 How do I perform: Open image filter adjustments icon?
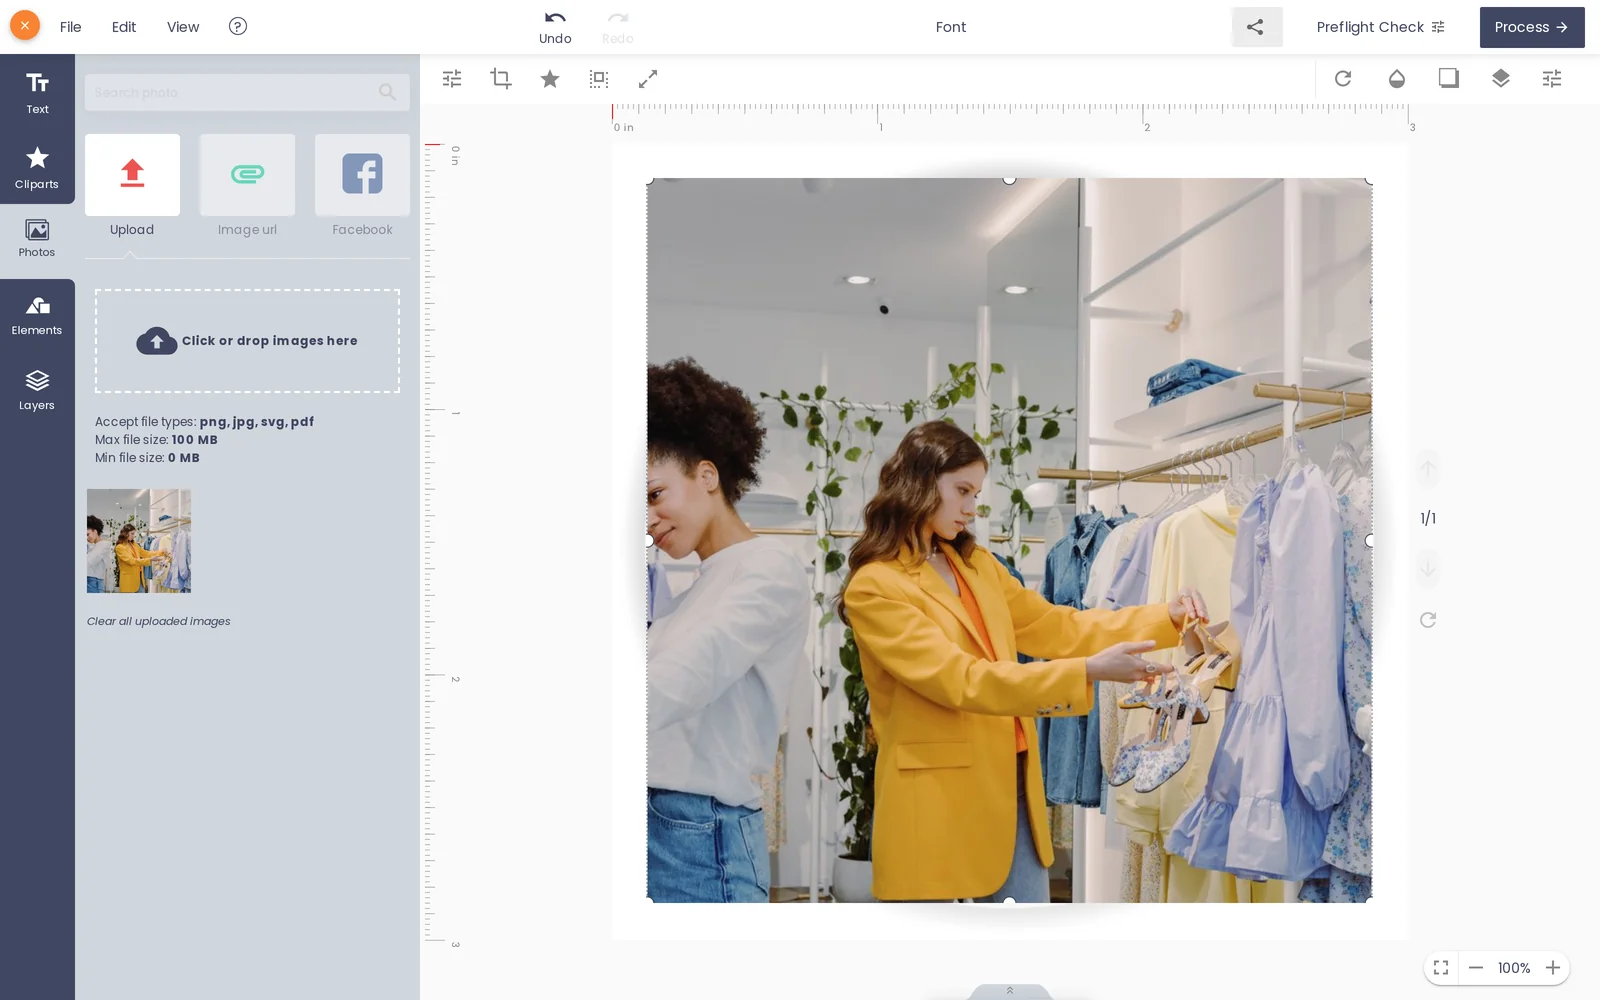[x=452, y=78]
